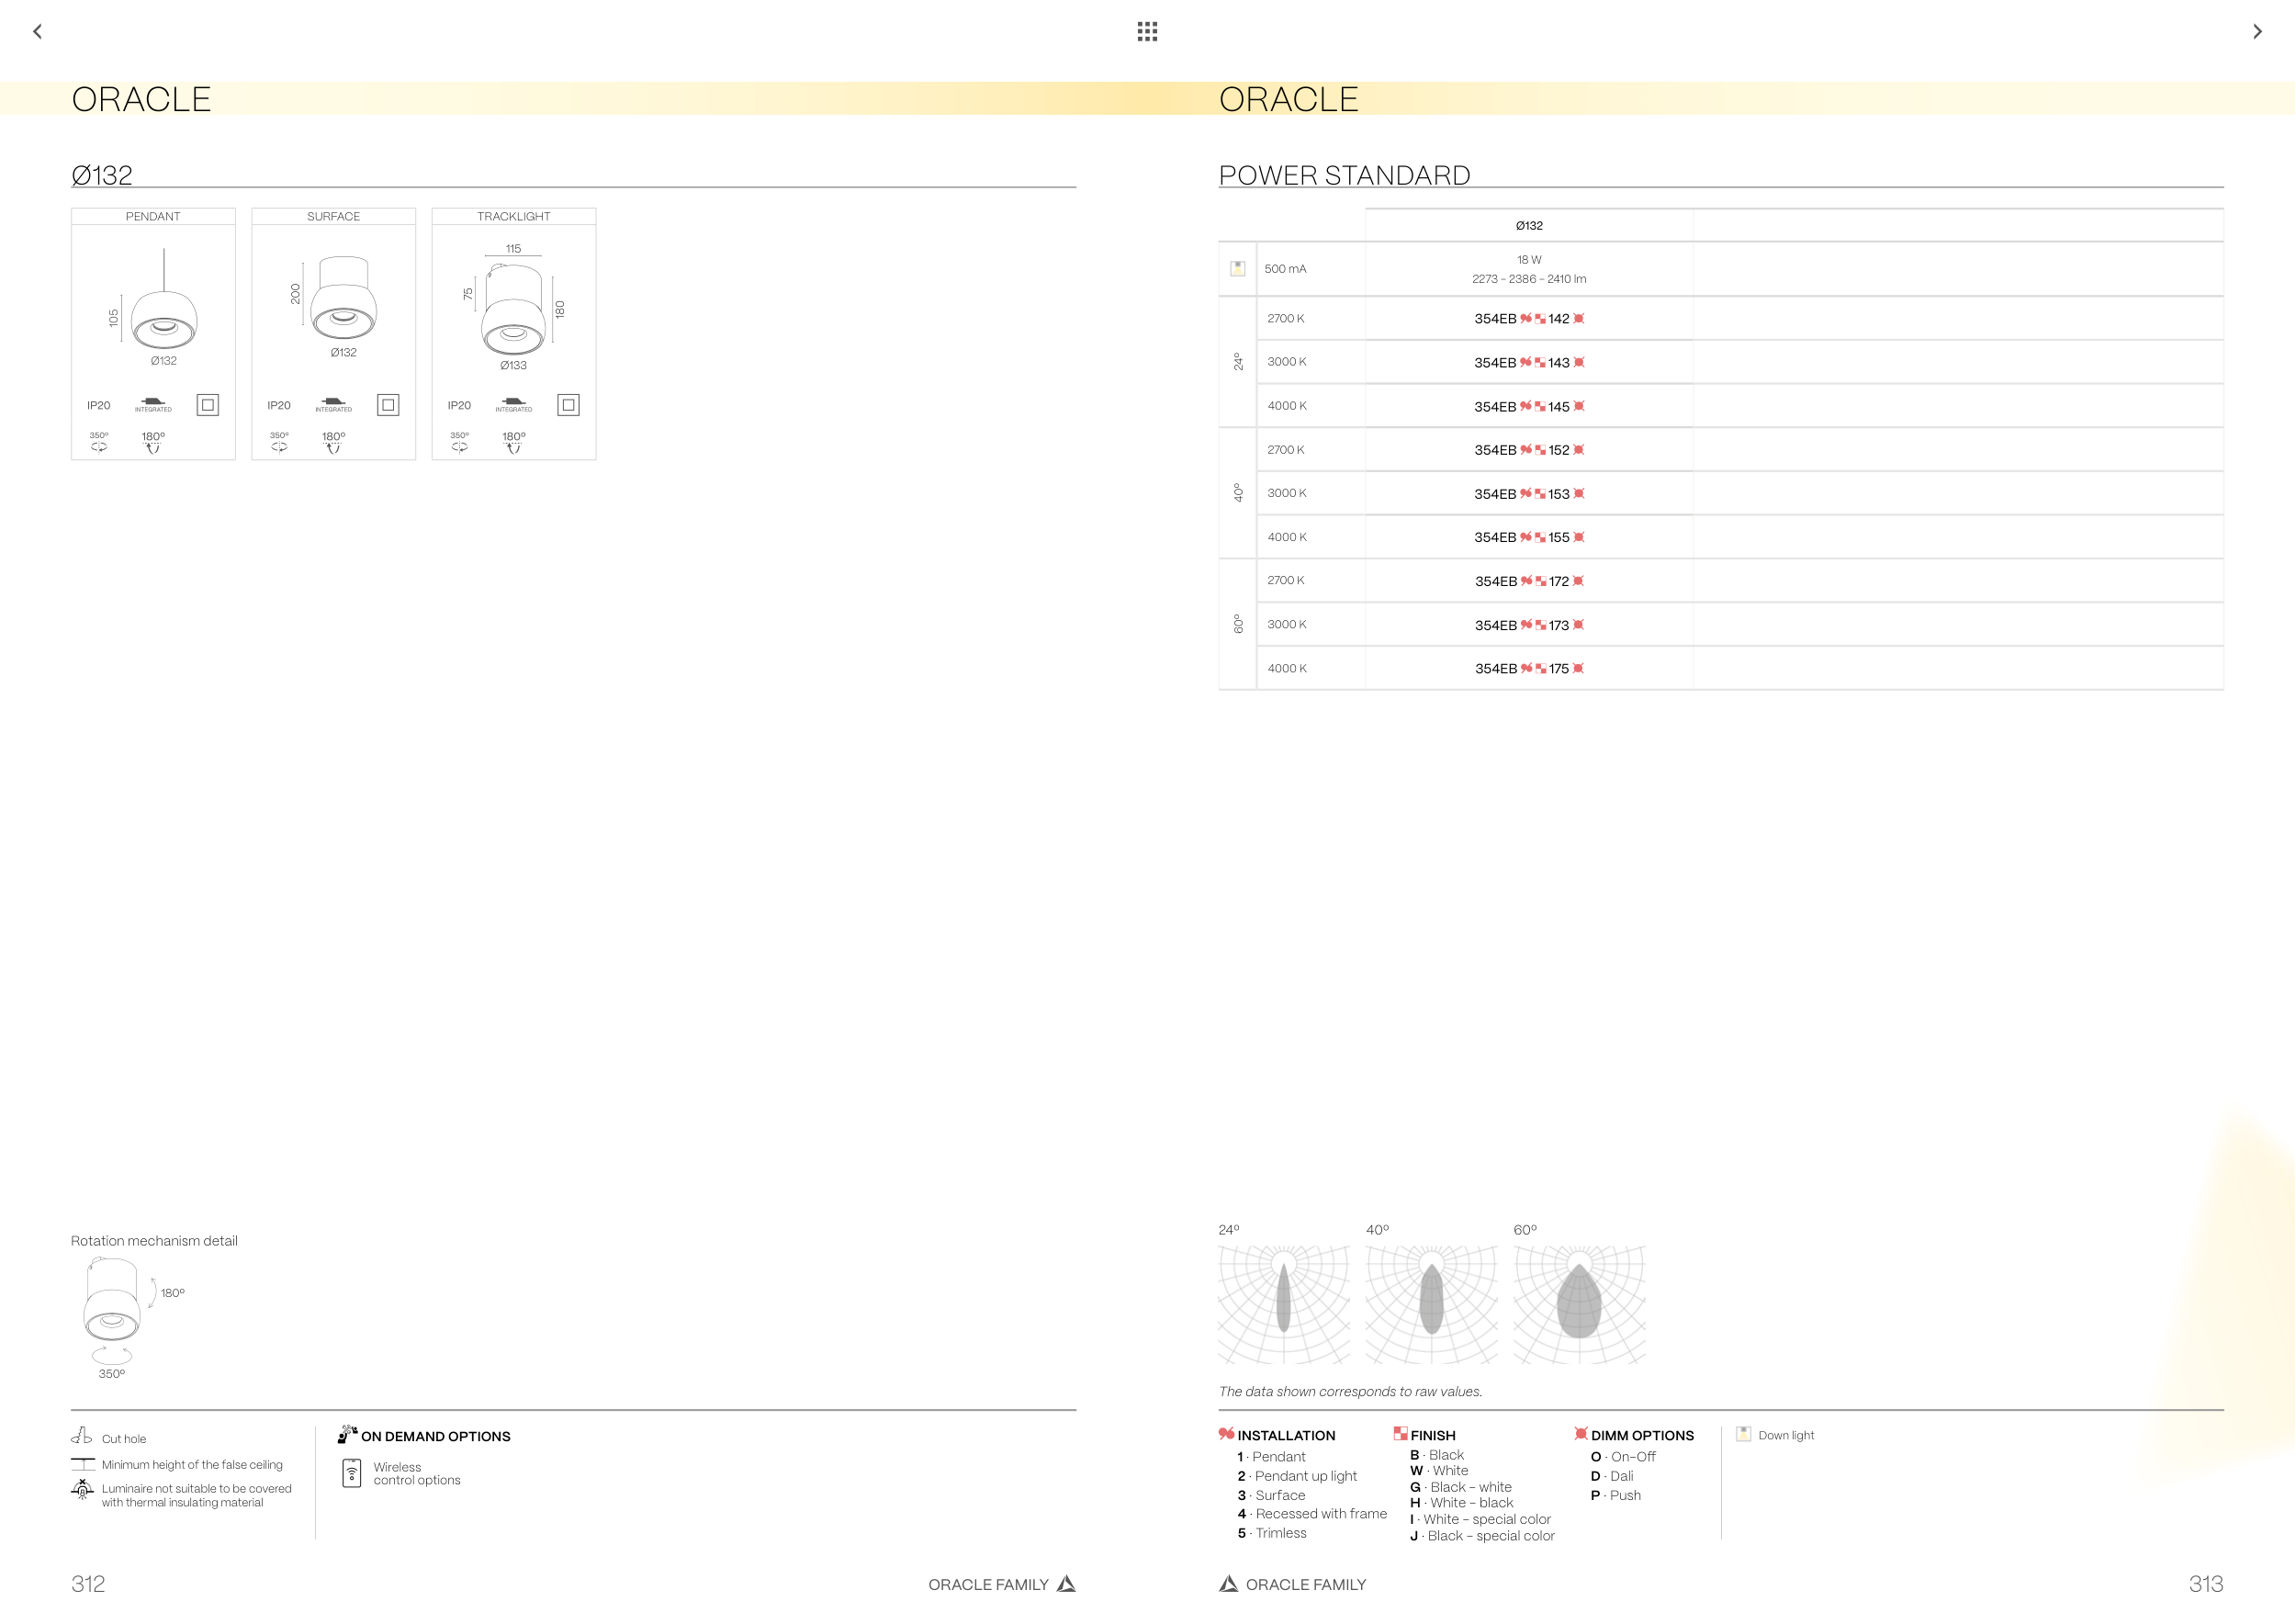Select the Surface product drawing
This screenshot has height=1624, width=2296.
(x=343, y=300)
